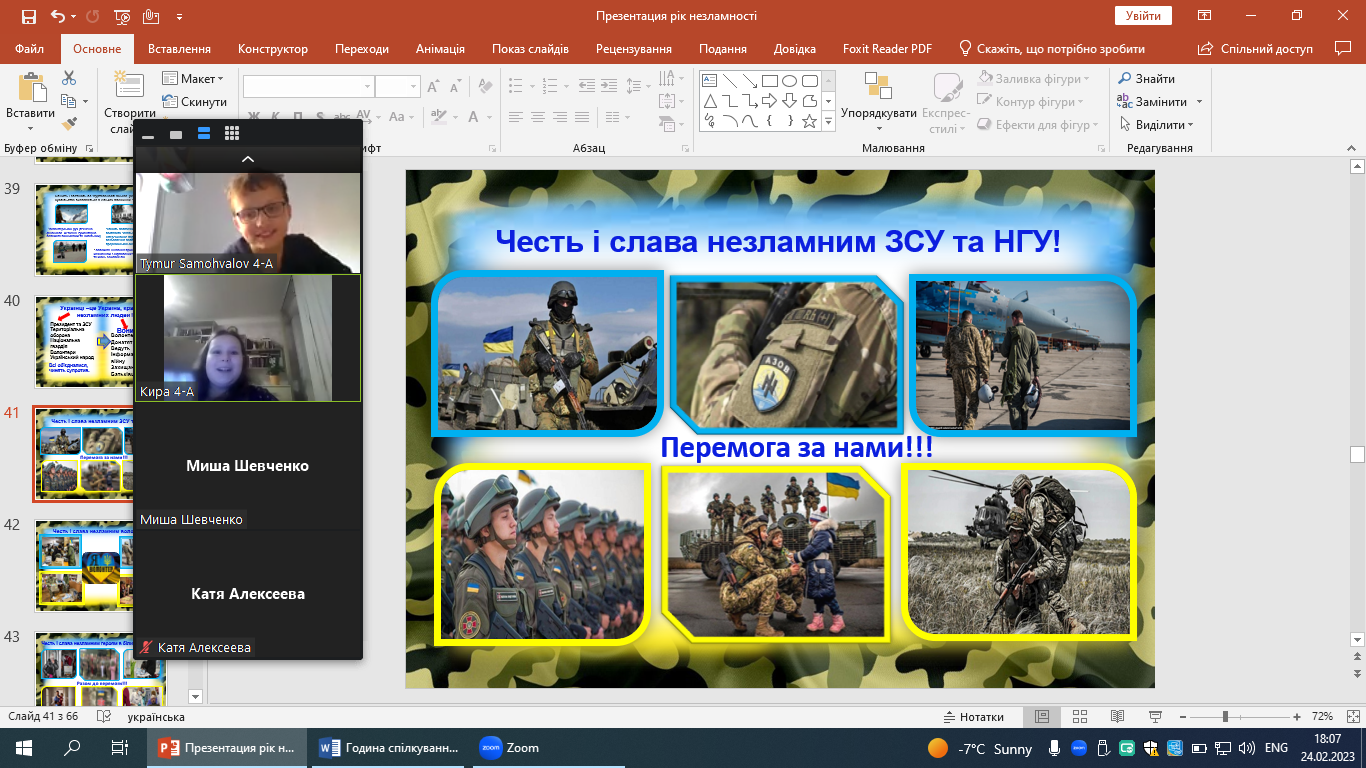Image resolution: width=1366 pixels, height=768 pixels.
Task: Switch Zoom panel to gallery grid view
Action: pos(232,133)
